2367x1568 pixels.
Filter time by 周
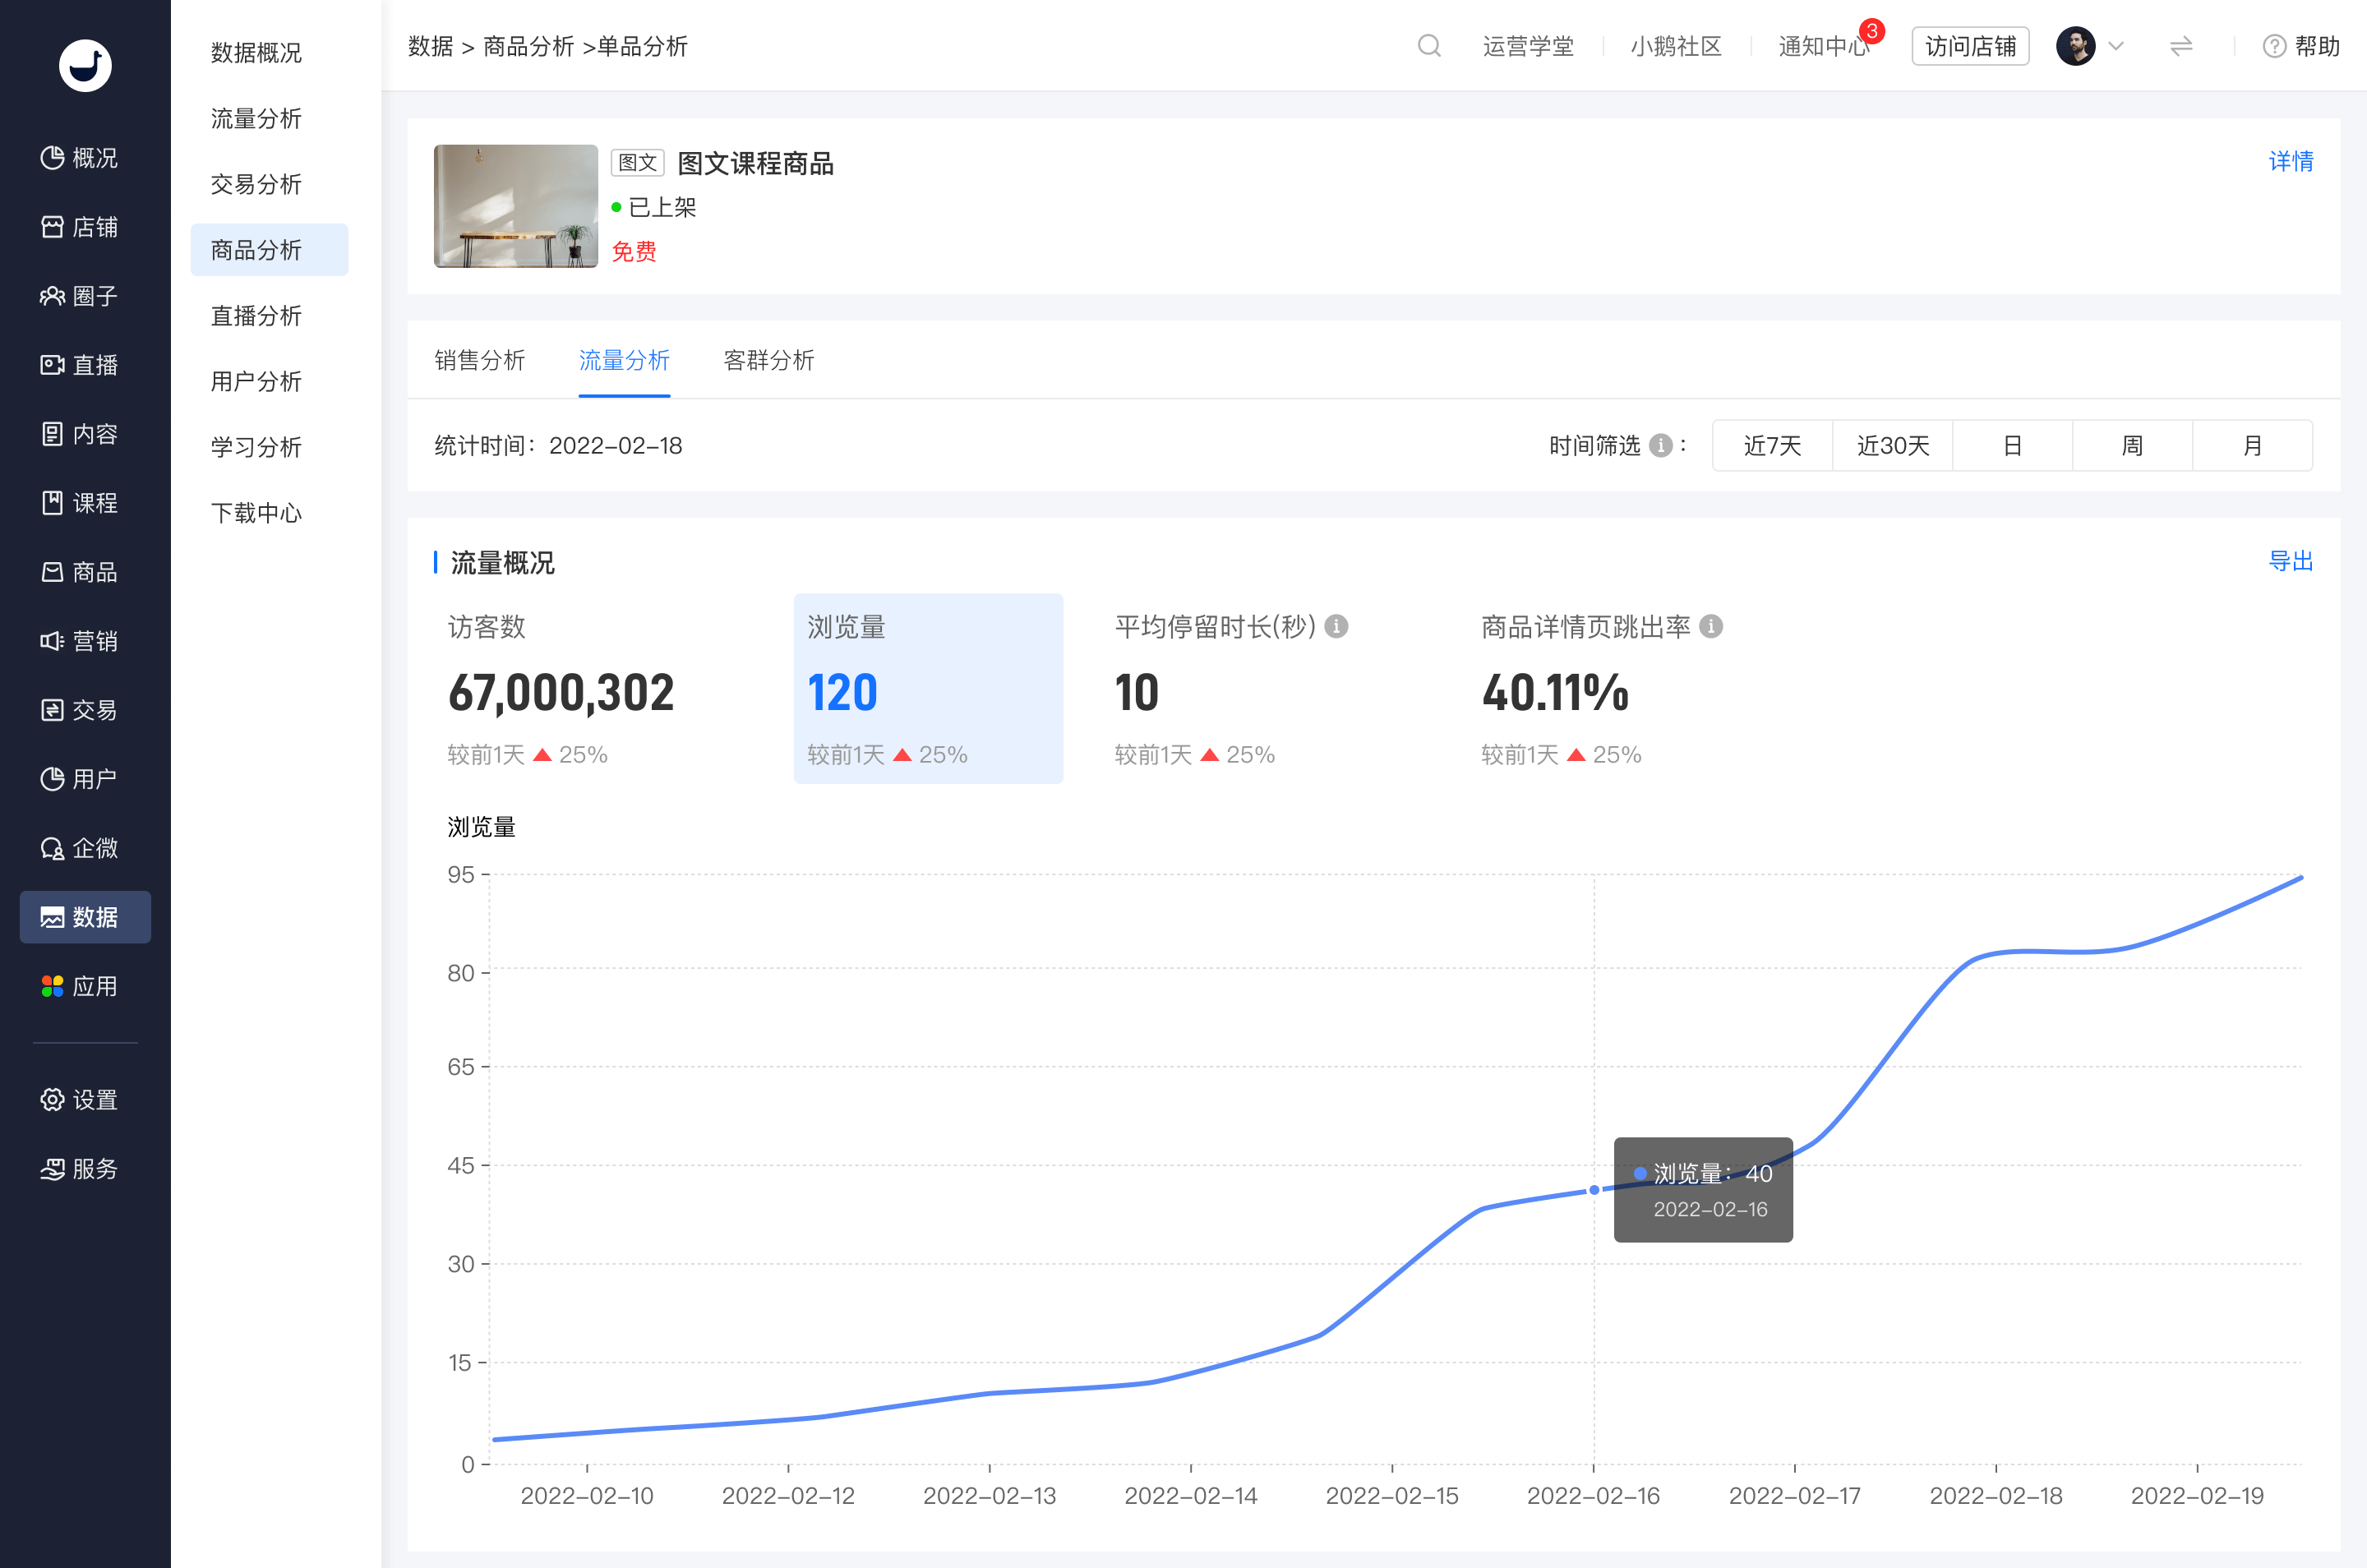point(2132,445)
